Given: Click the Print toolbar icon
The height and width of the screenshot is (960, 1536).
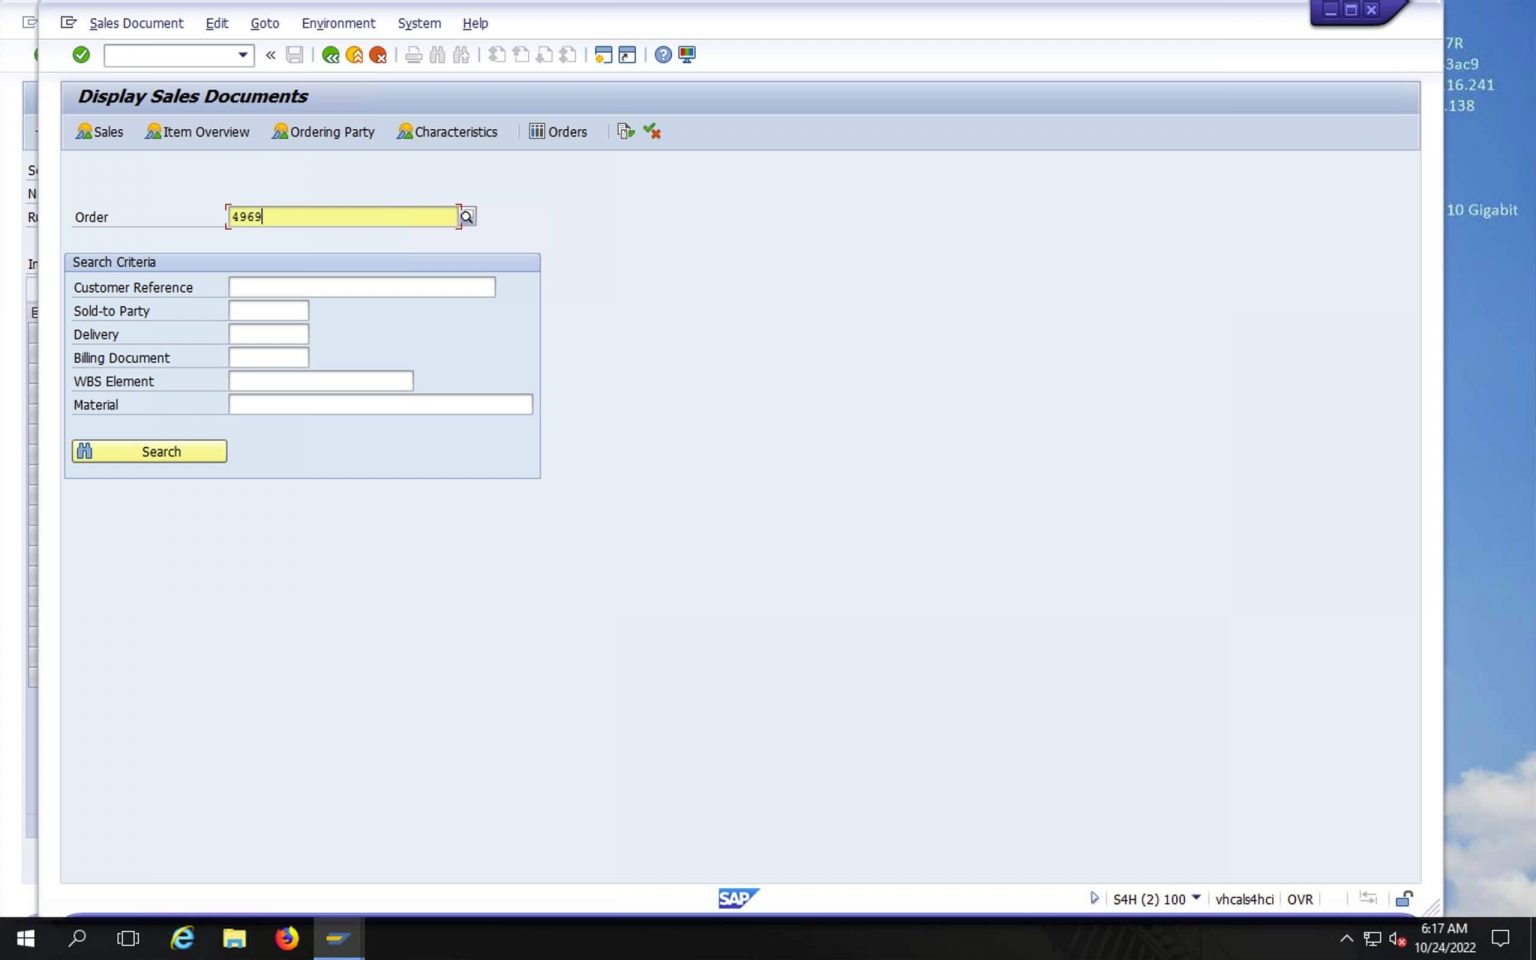Looking at the screenshot, I should (x=414, y=55).
